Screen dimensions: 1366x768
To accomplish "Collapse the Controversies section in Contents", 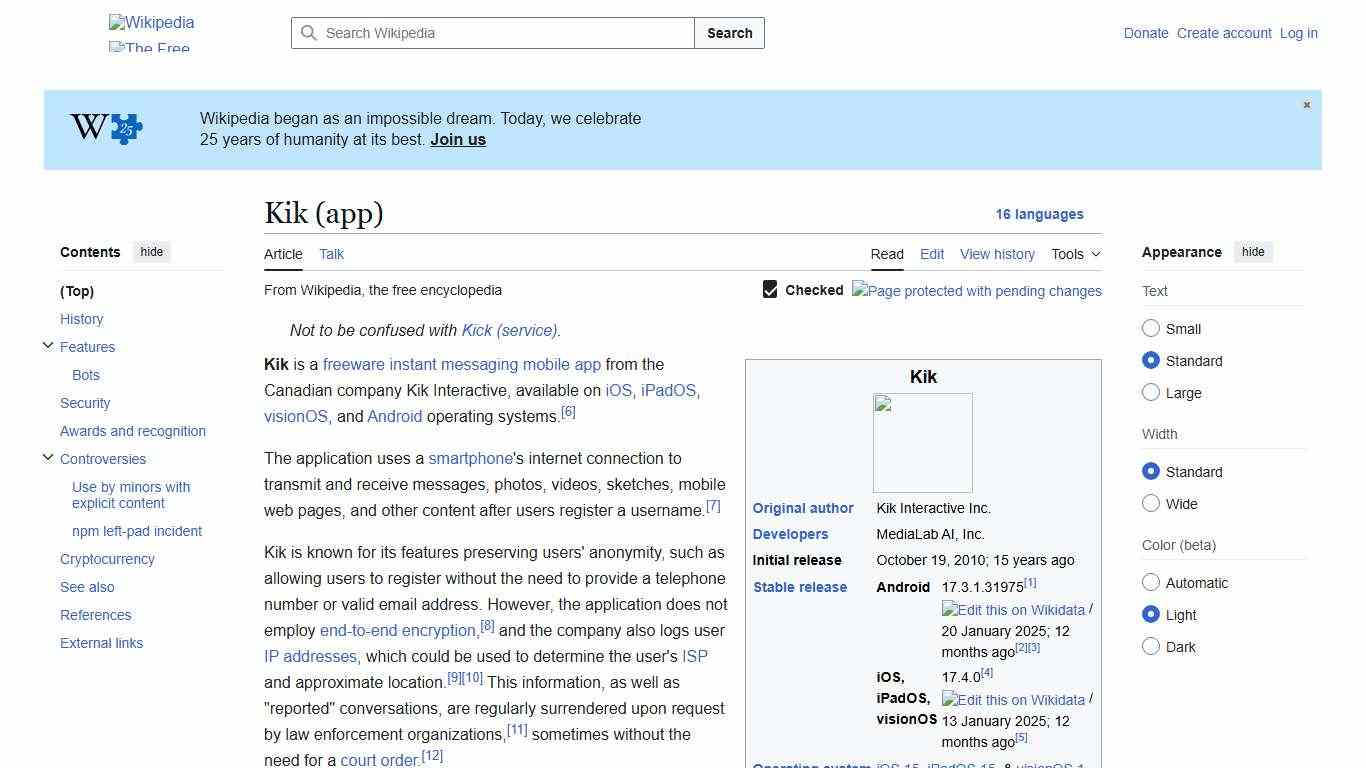I will (48, 457).
